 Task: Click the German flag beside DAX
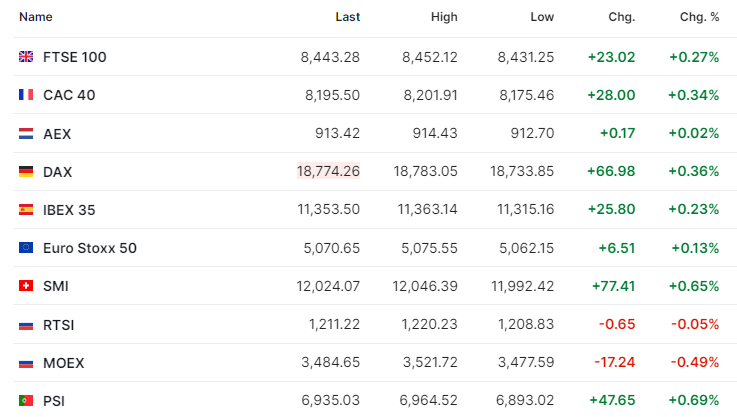click(26, 172)
